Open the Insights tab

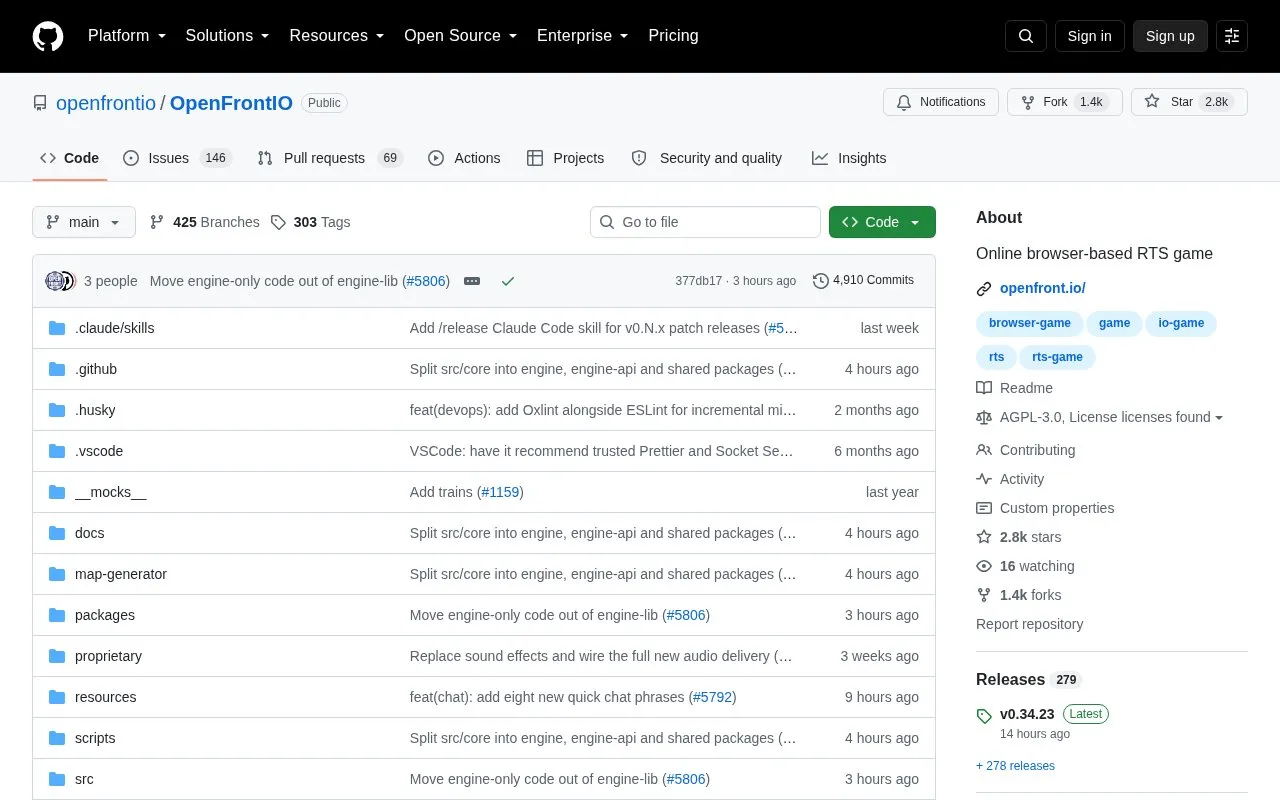coord(849,158)
